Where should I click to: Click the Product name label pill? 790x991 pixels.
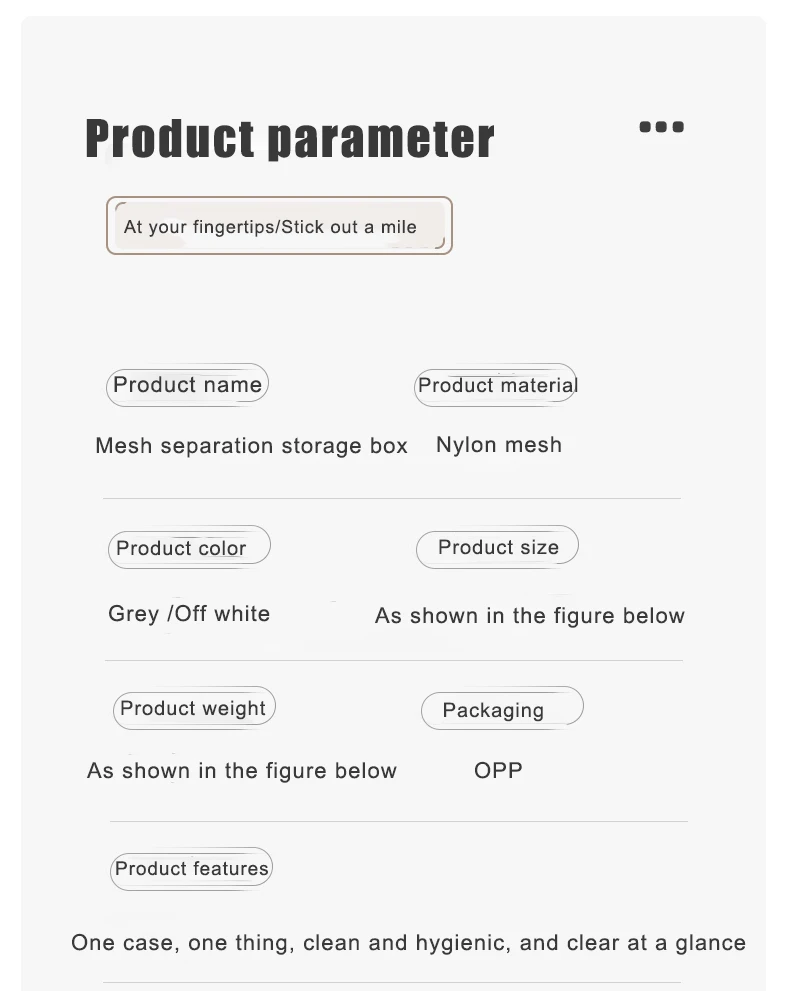(x=187, y=385)
